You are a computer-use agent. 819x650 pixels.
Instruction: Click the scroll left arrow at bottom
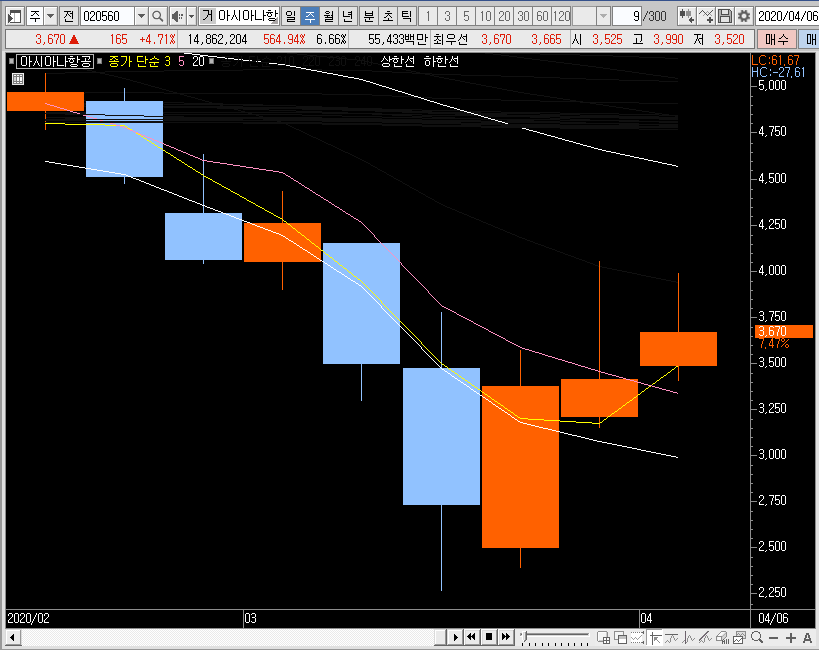click(x=13, y=637)
